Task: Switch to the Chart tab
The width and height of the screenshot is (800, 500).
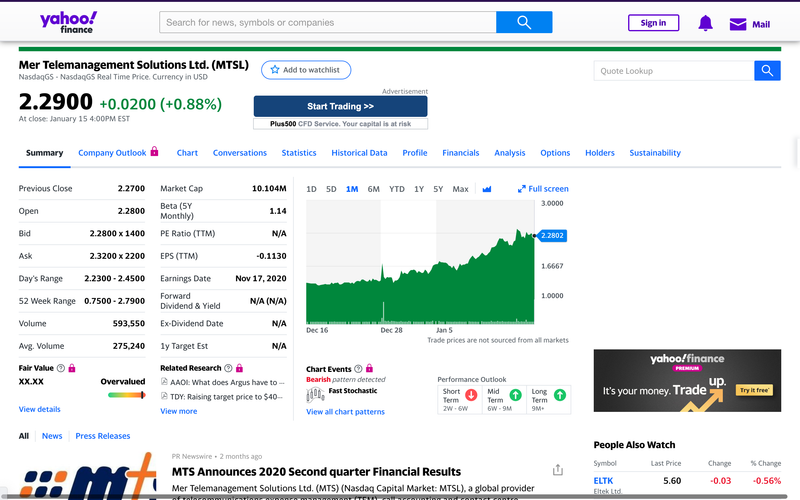Action: [x=187, y=153]
